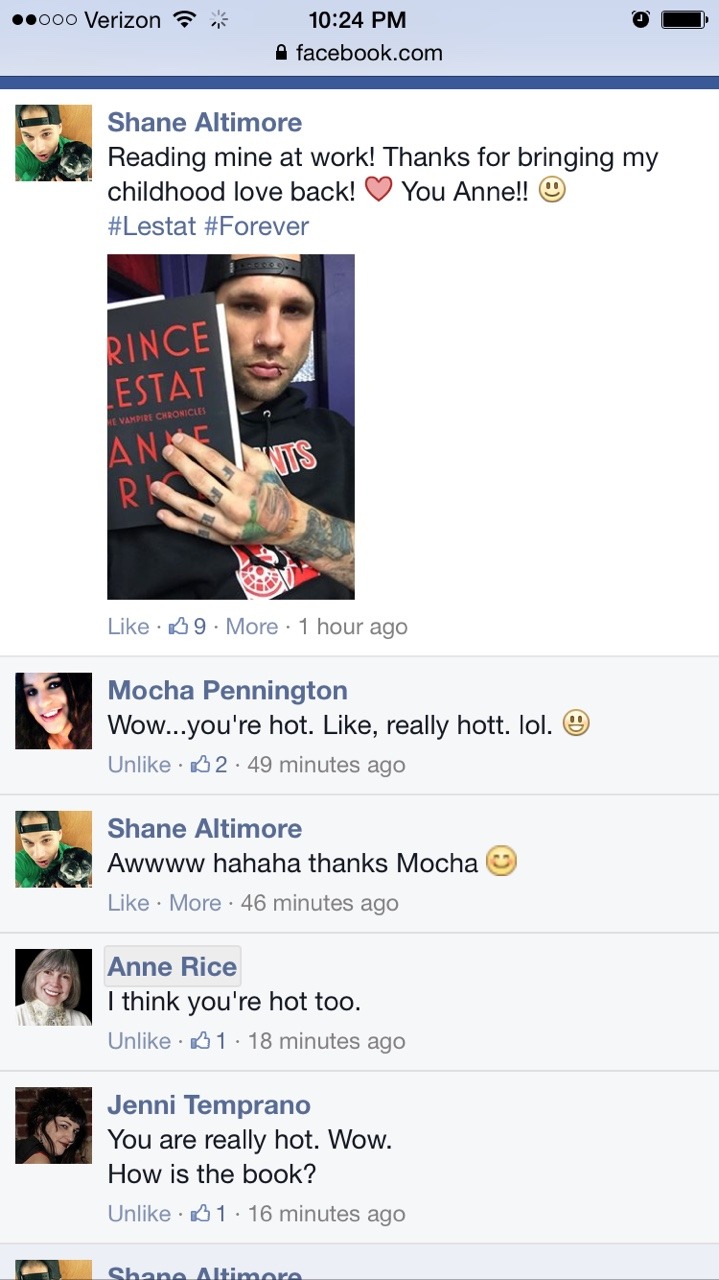Unlike Anne Rice's comment
This screenshot has width=719, height=1280.
click(139, 1041)
